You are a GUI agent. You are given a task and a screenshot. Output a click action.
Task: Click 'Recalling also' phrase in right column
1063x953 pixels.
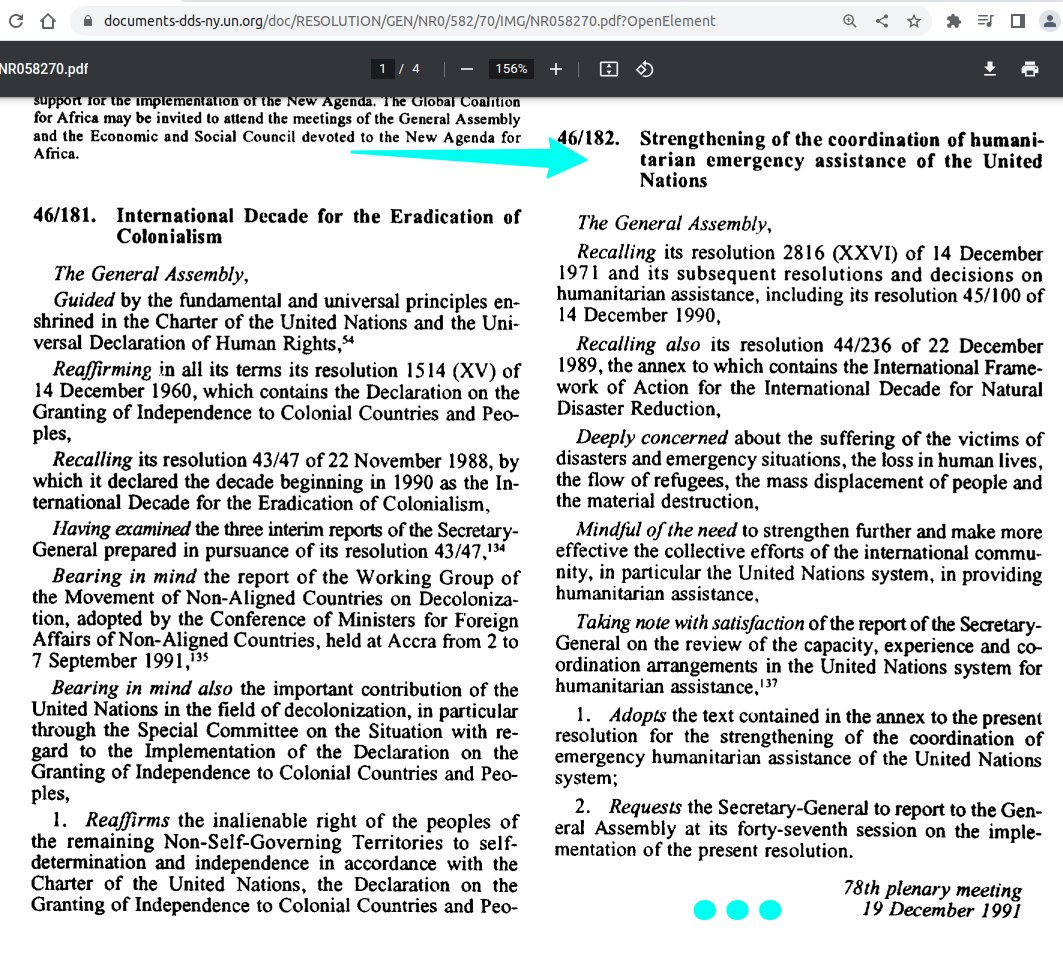(638, 344)
